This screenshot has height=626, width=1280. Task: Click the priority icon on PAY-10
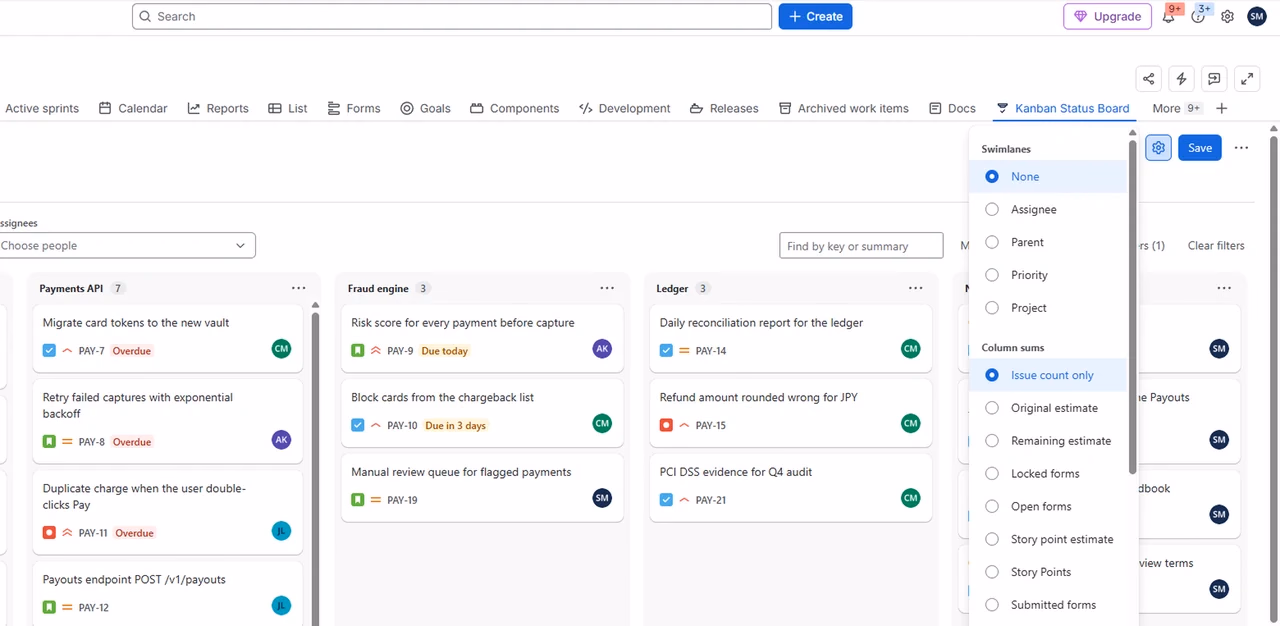(376, 425)
